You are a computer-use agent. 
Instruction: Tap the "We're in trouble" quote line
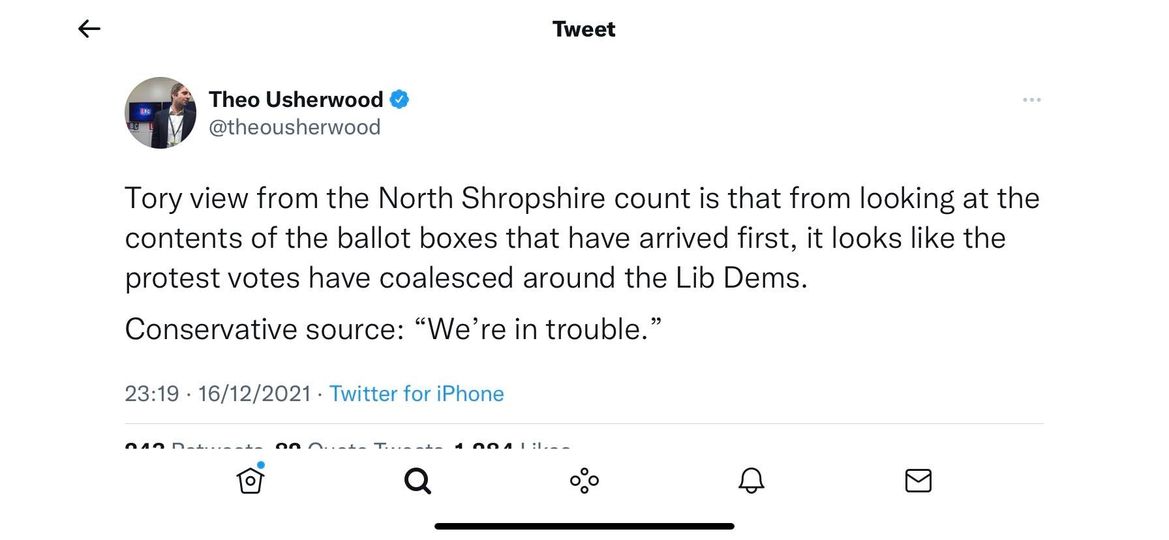(396, 329)
